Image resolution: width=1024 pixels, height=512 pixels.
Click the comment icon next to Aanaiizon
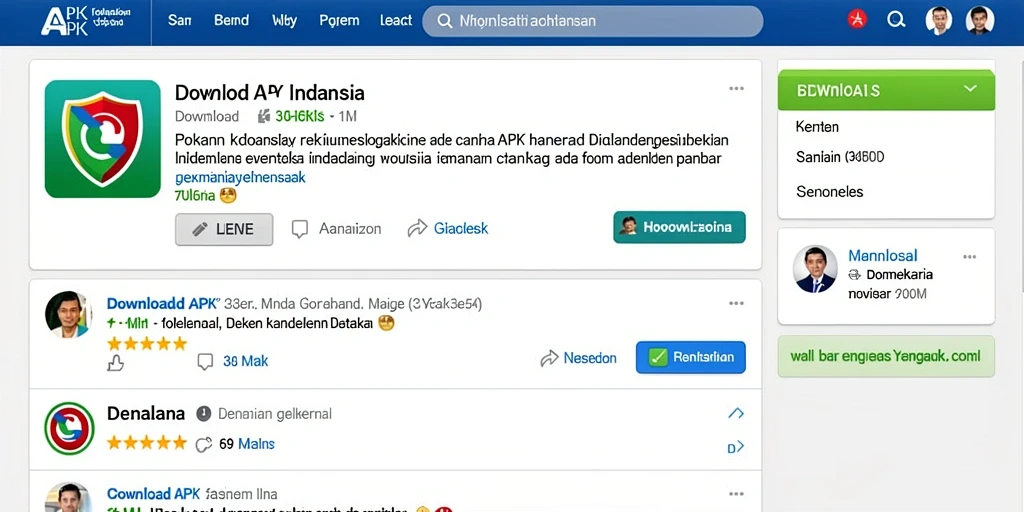pos(299,229)
